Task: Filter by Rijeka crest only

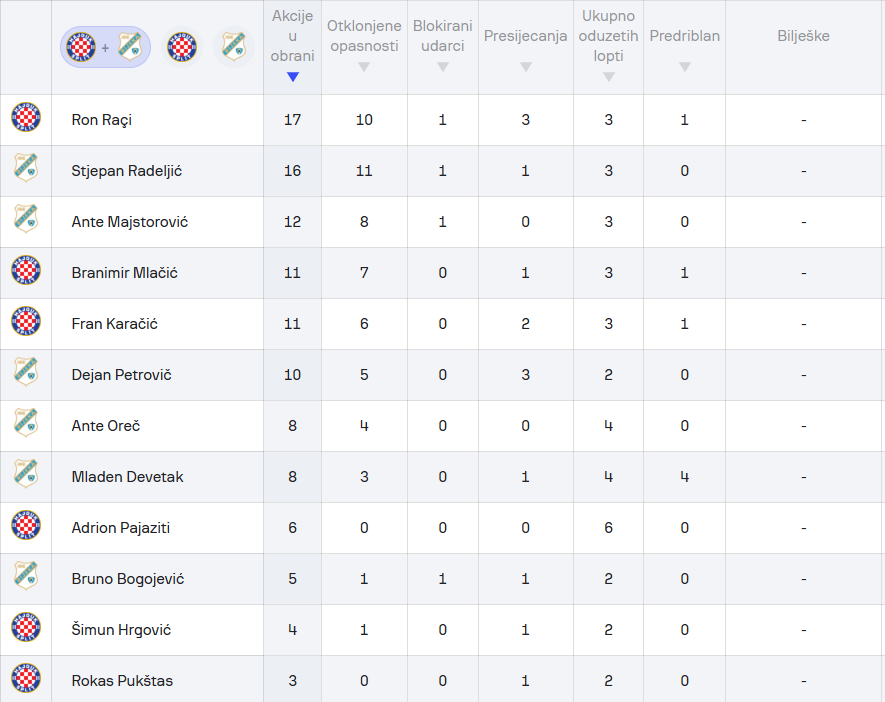Action: click(x=234, y=47)
